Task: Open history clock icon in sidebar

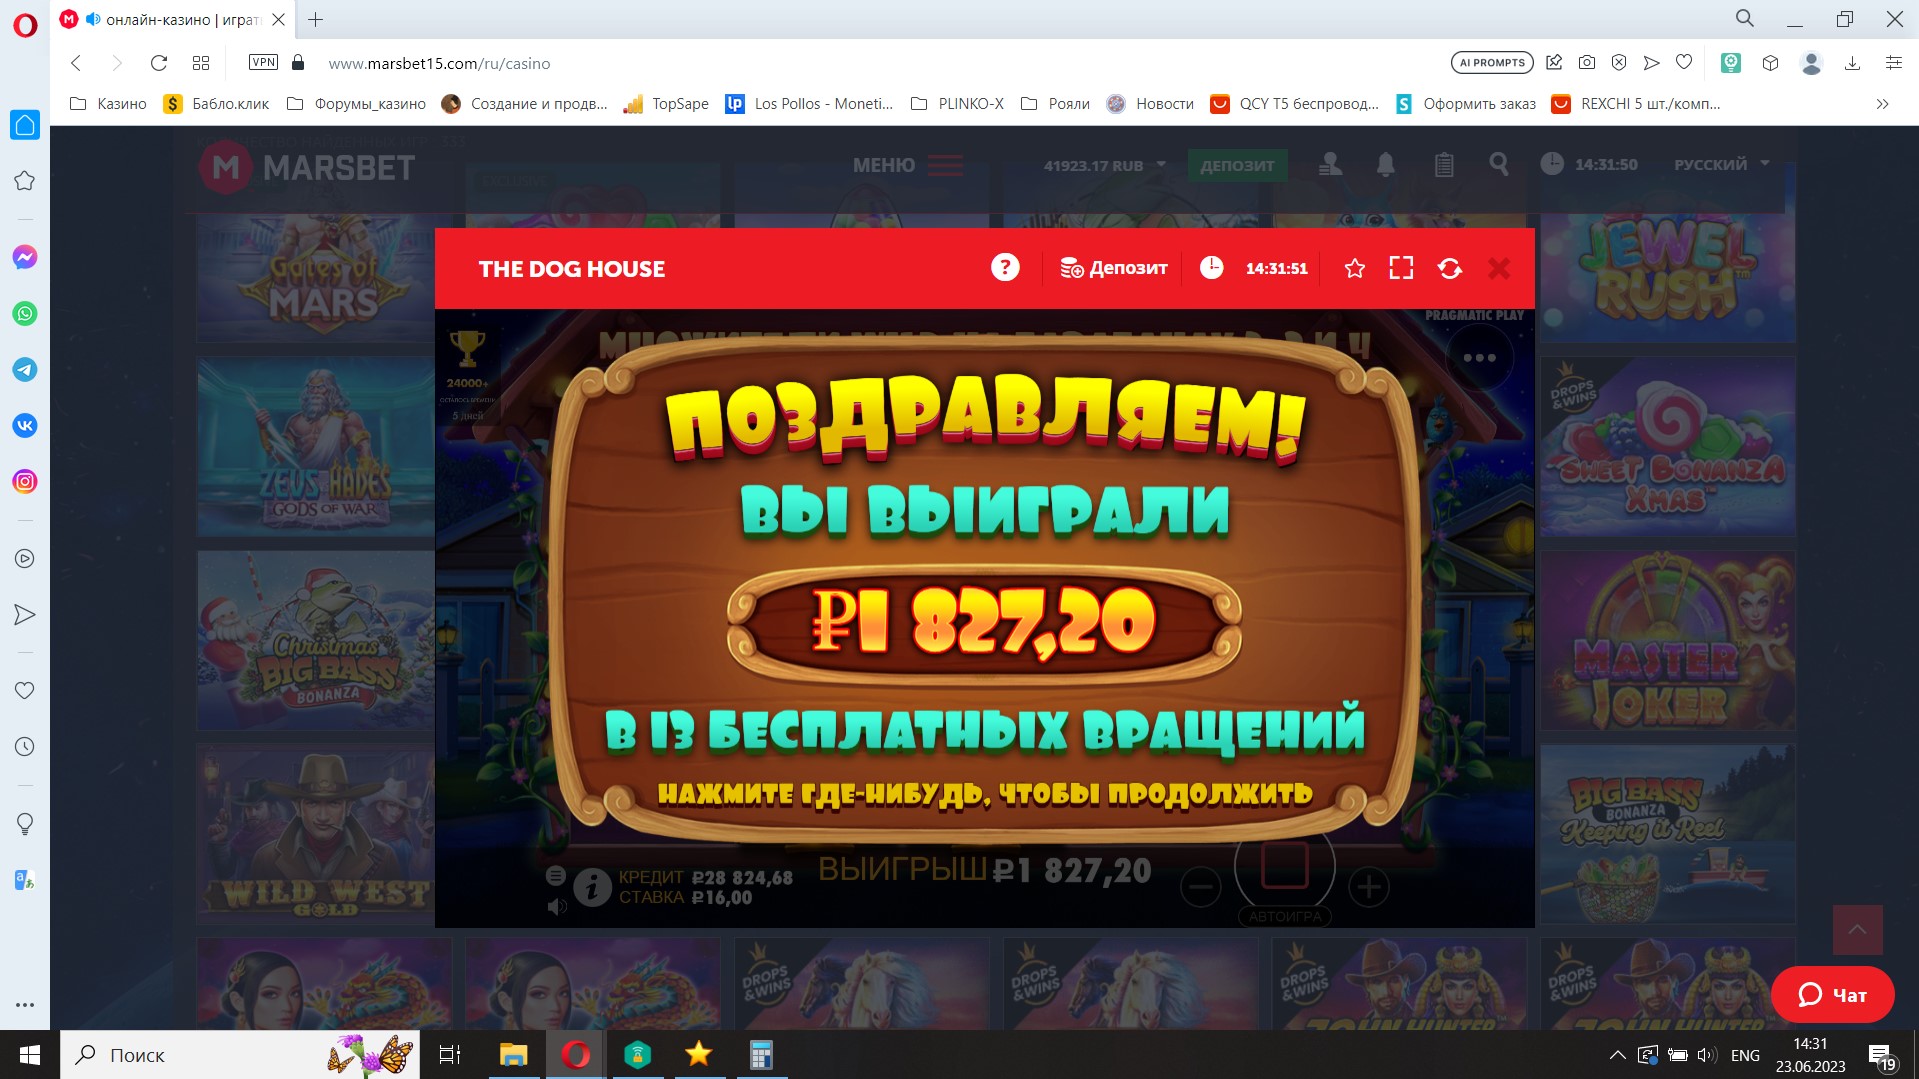Action: click(x=25, y=747)
